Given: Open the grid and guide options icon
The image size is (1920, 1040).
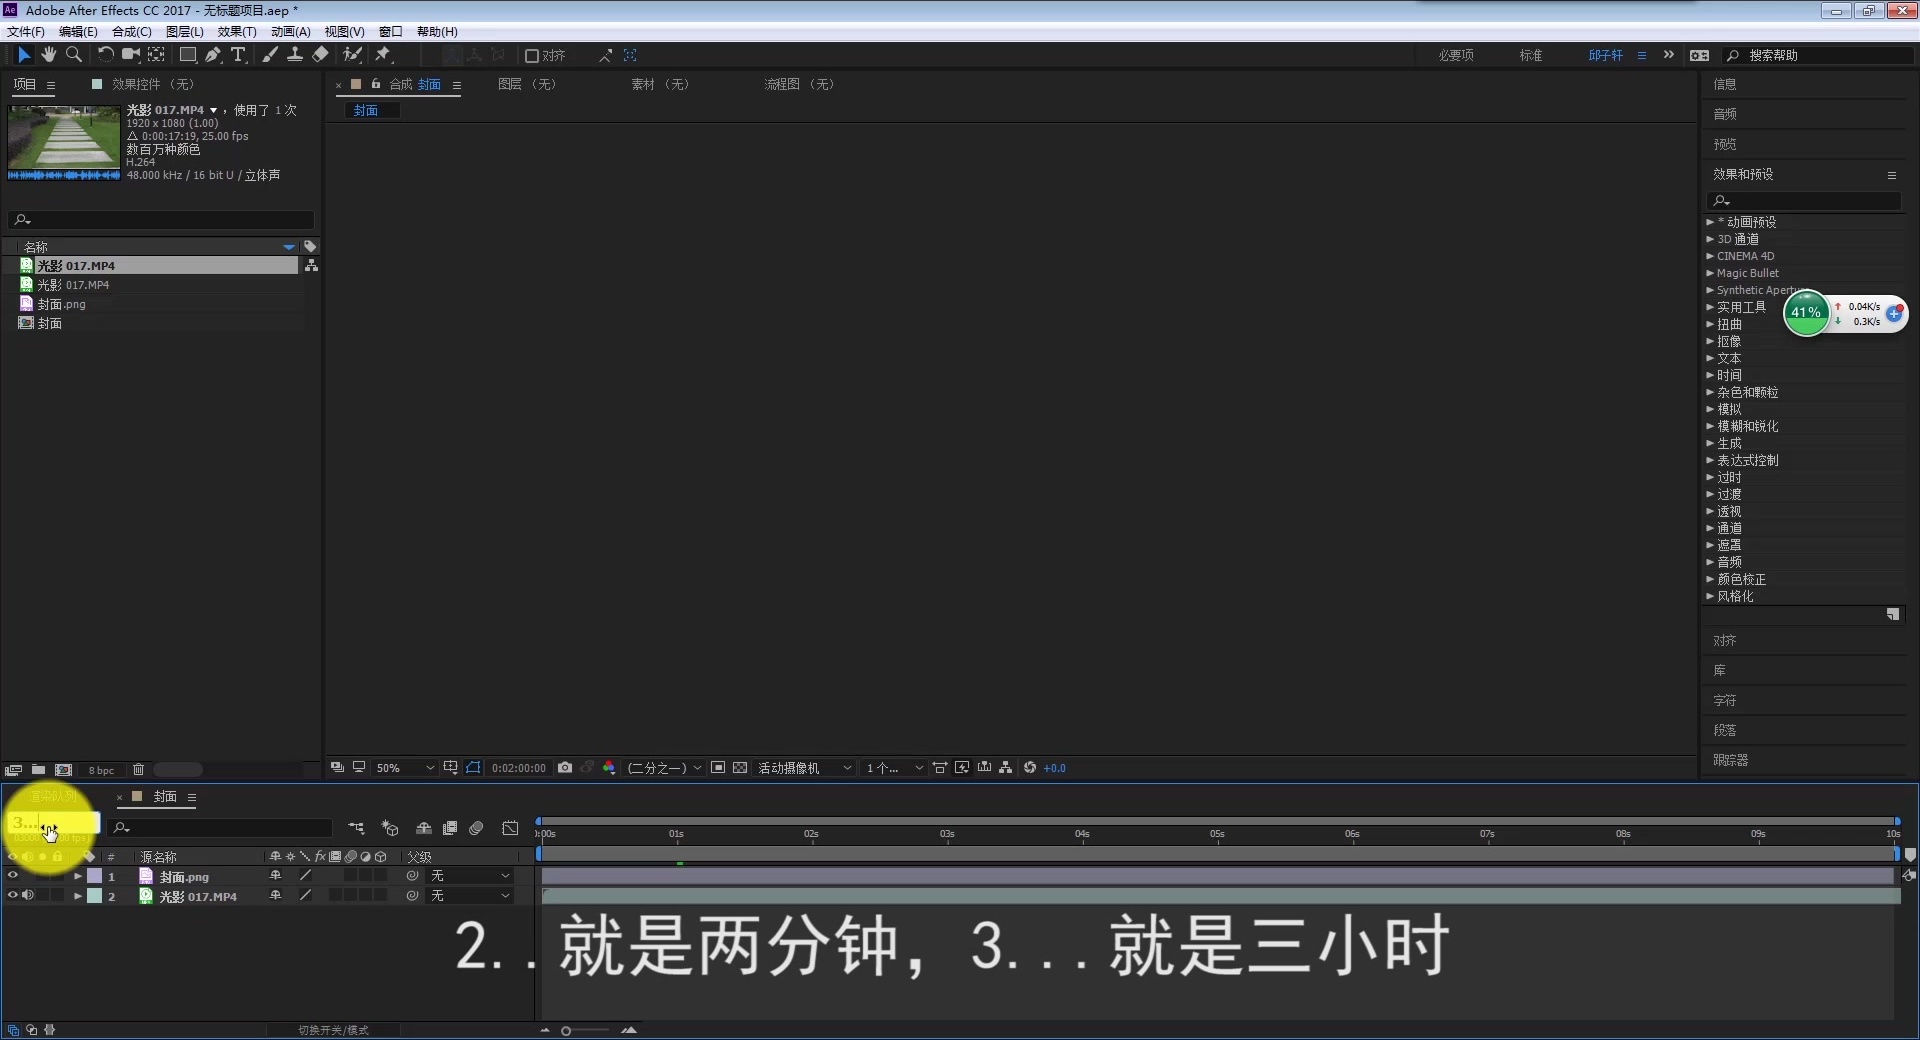Looking at the screenshot, I should coord(451,768).
